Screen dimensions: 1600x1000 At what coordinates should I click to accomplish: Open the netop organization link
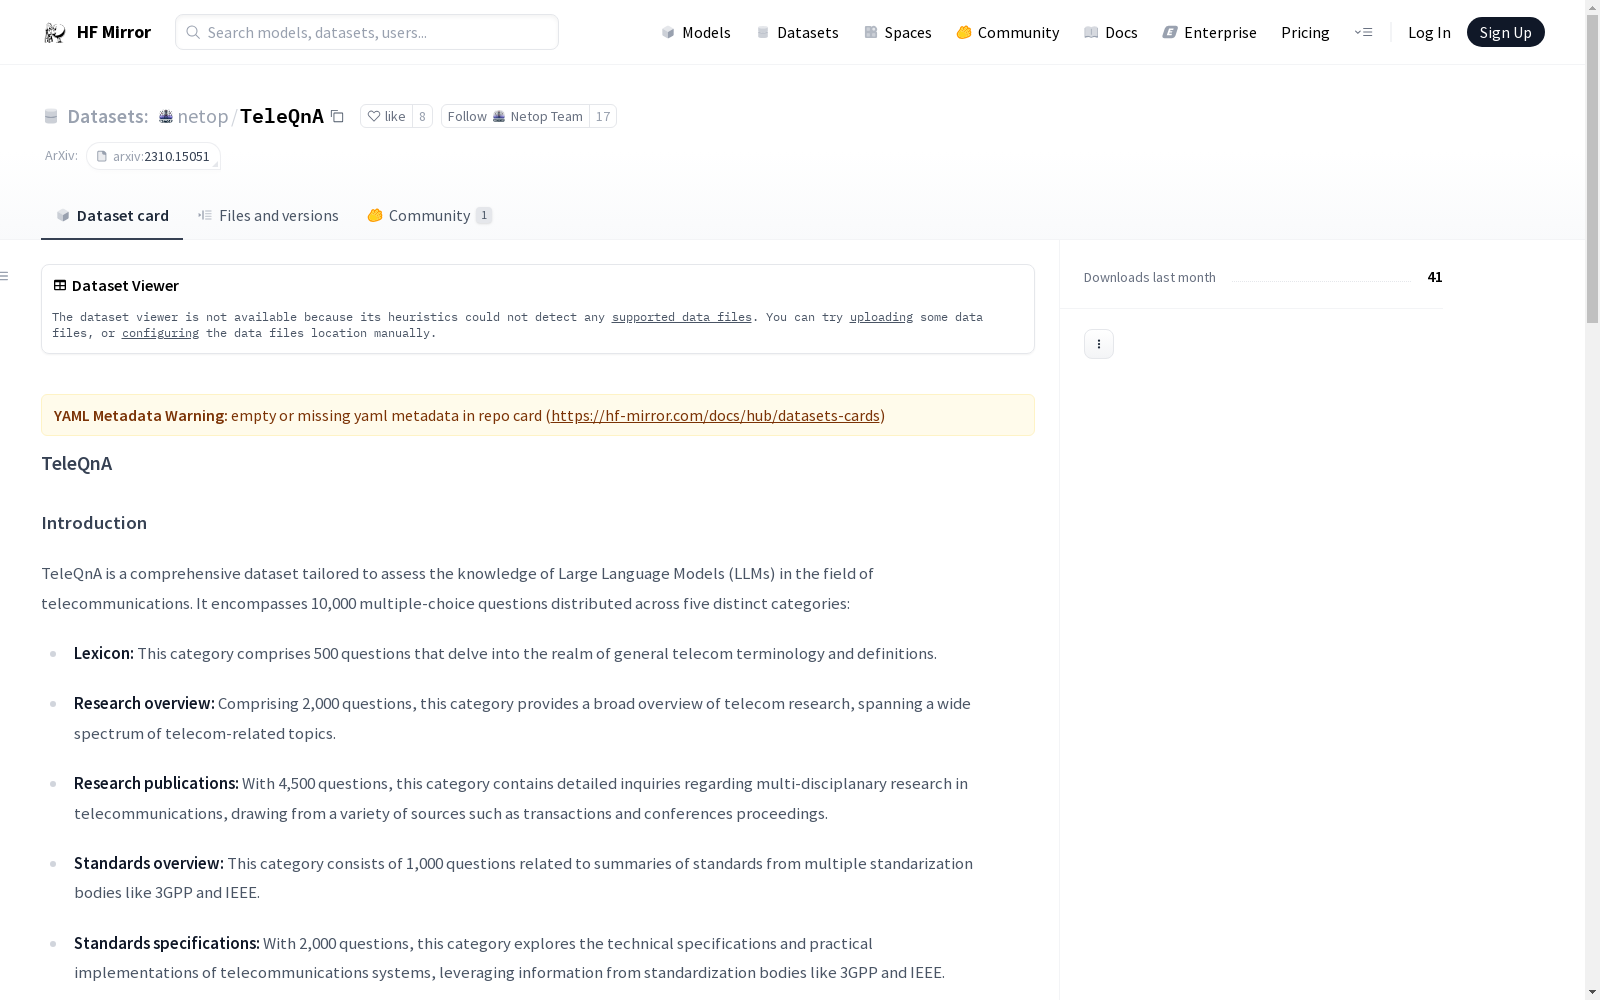click(x=203, y=117)
